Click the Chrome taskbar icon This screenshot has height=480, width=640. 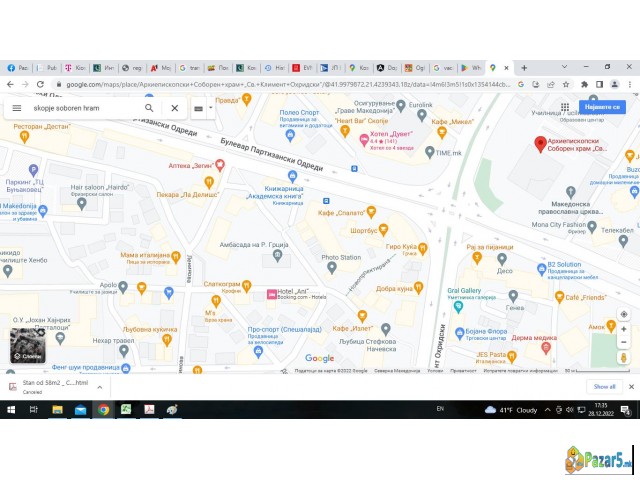coord(103,409)
